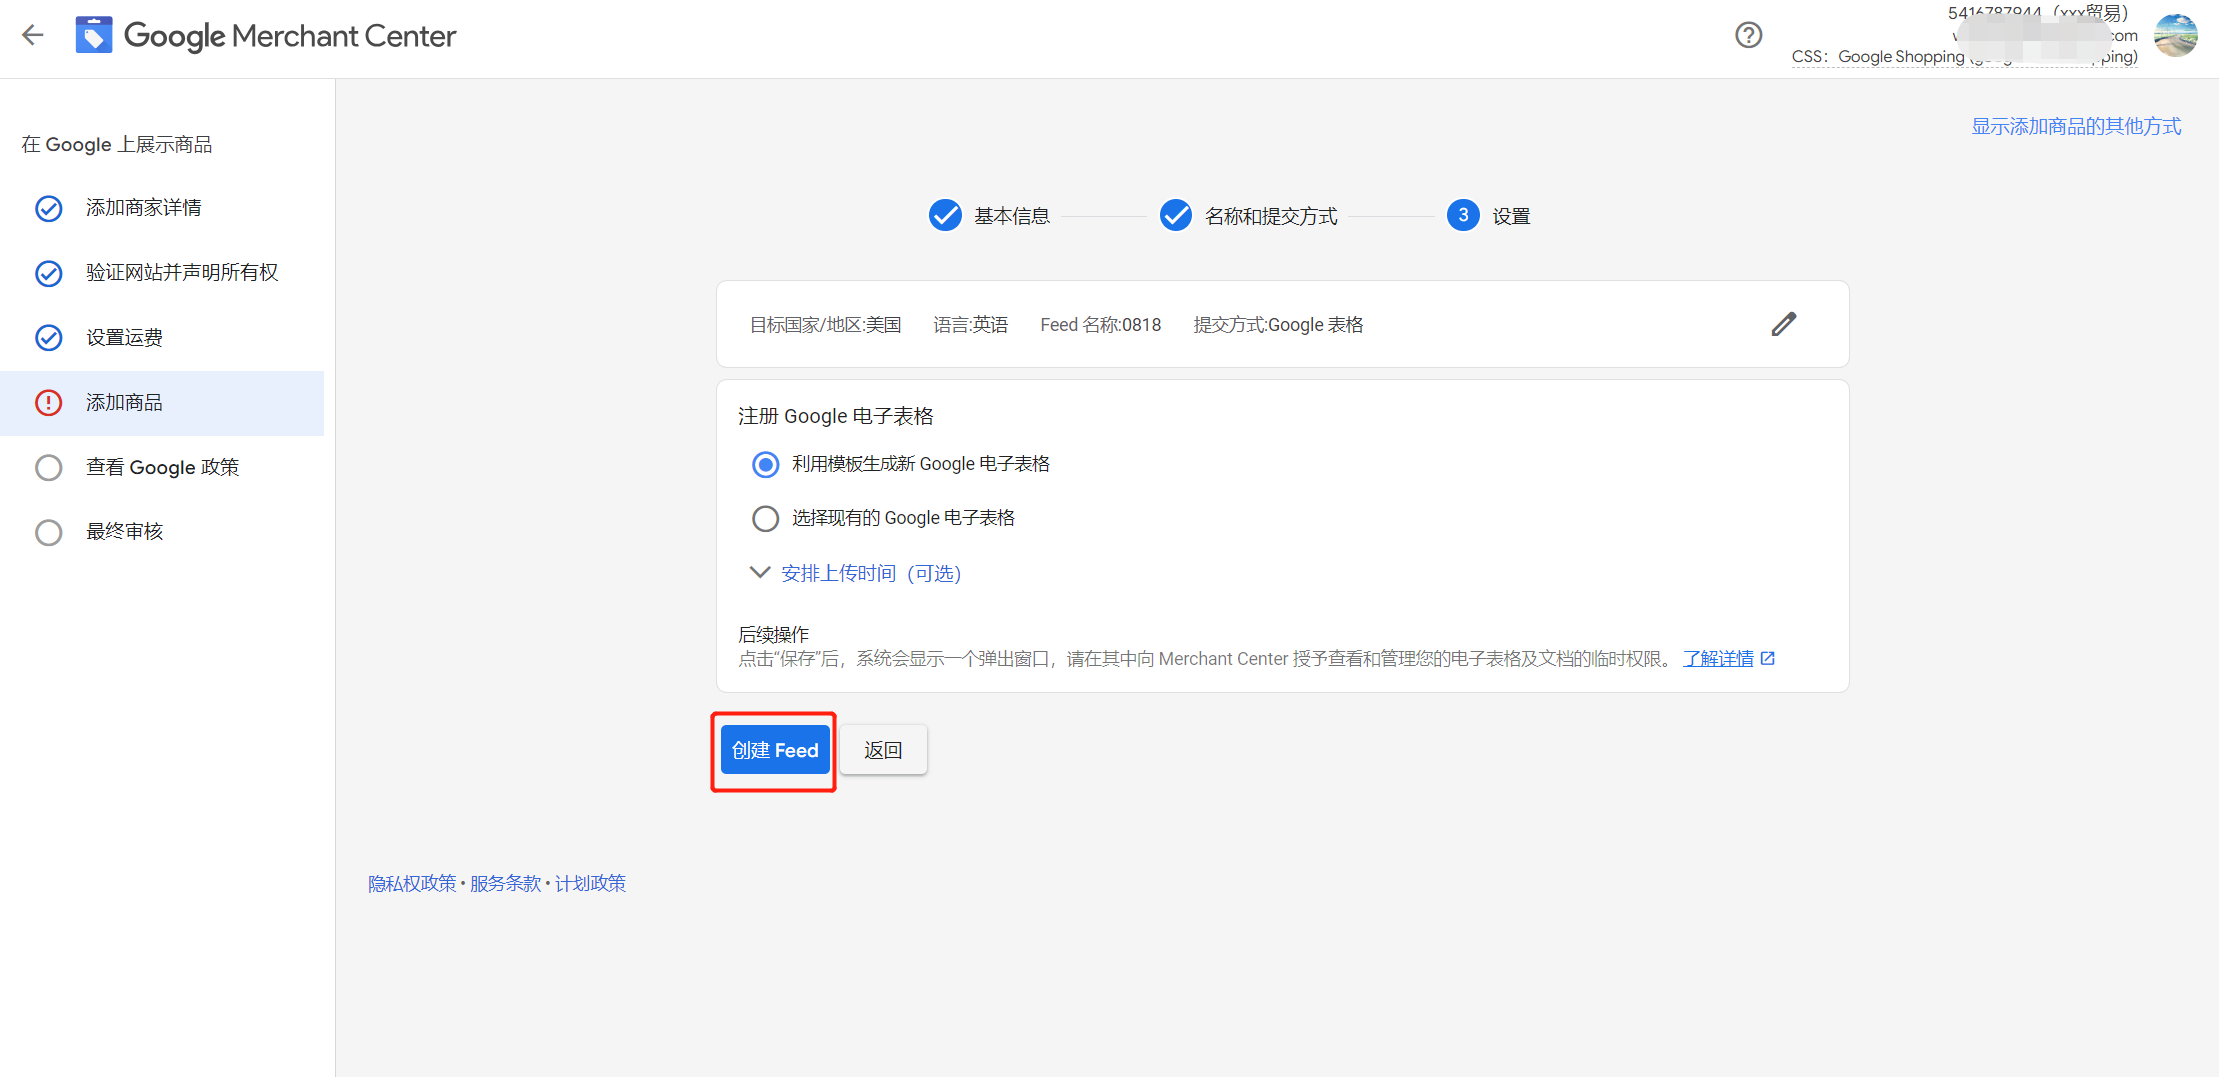Image resolution: width=2219 pixels, height=1077 pixels.
Task: Click the 后续操作 heading
Action: click(774, 634)
